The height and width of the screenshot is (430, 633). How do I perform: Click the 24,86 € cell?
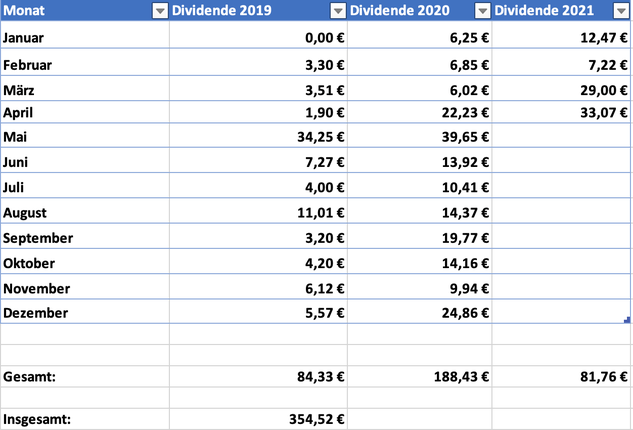click(420, 311)
